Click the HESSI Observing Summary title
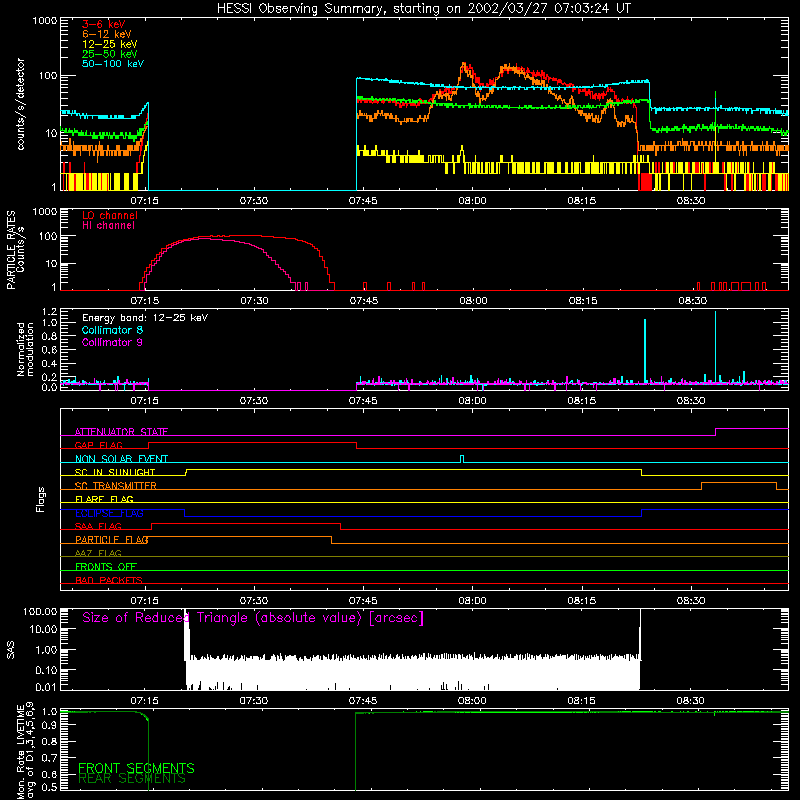The height and width of the screenshot is (800, 800). [423, 9]
